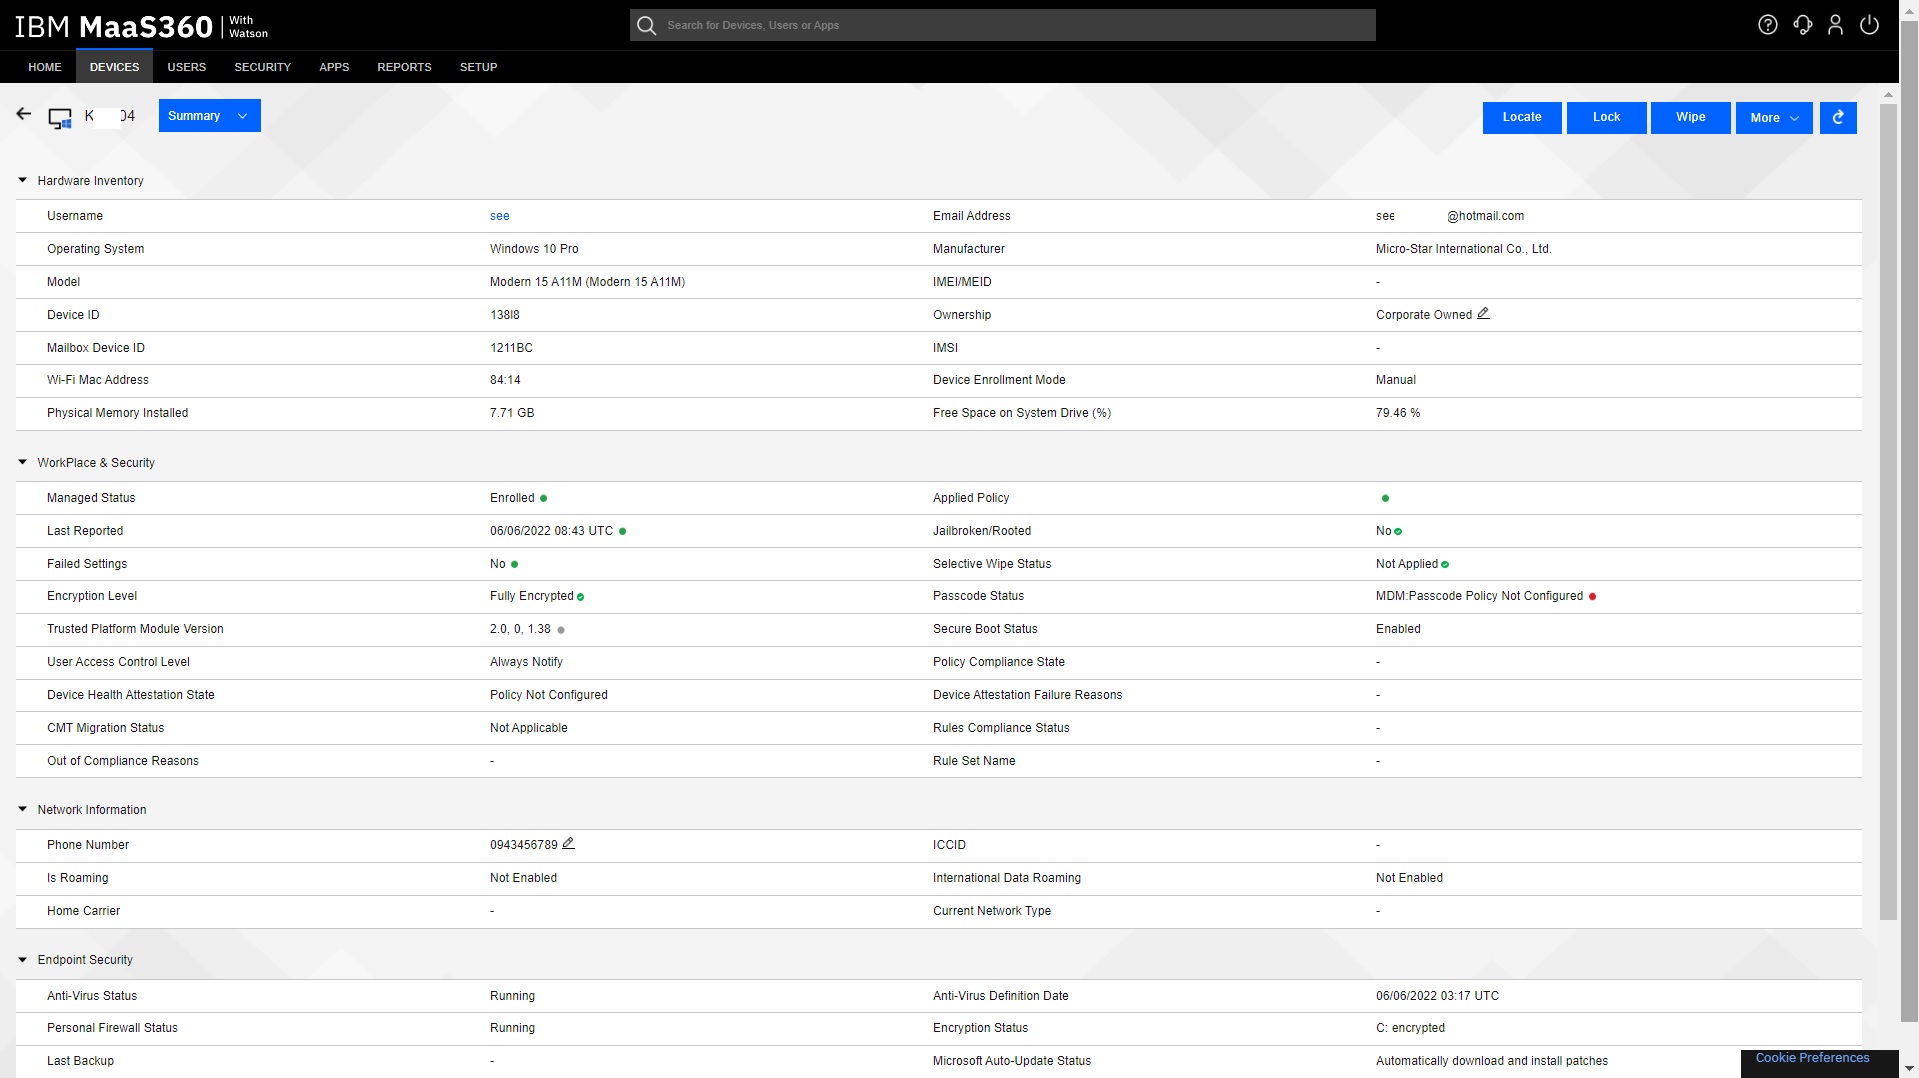Open the Summary view dropdown
The width and height of the screenshot is (1919, 1078).
[x=210, y=116]
